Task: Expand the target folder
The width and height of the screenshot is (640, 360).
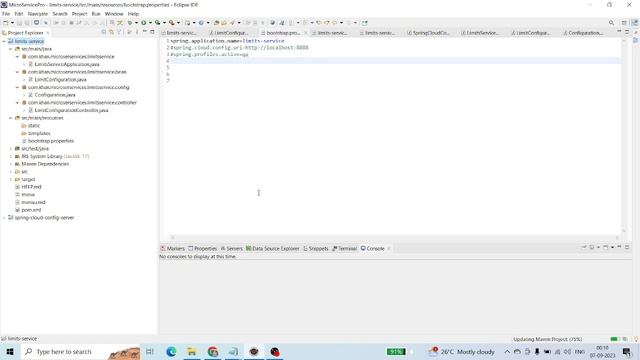Action: [11, 179]
